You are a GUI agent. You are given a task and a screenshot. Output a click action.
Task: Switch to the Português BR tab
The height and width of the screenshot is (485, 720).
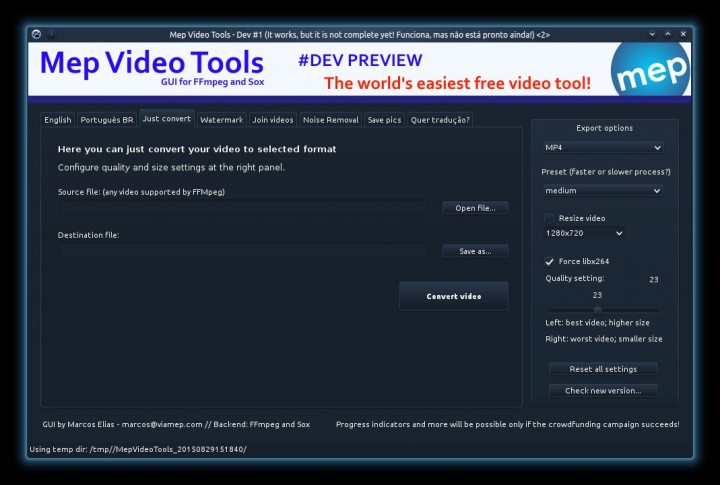(107, 120)
